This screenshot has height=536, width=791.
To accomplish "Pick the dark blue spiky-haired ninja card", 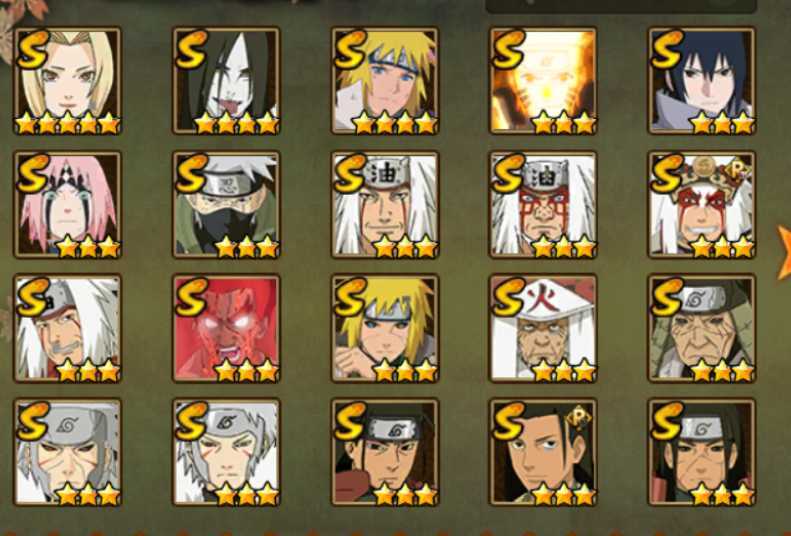I will point(702,81).
